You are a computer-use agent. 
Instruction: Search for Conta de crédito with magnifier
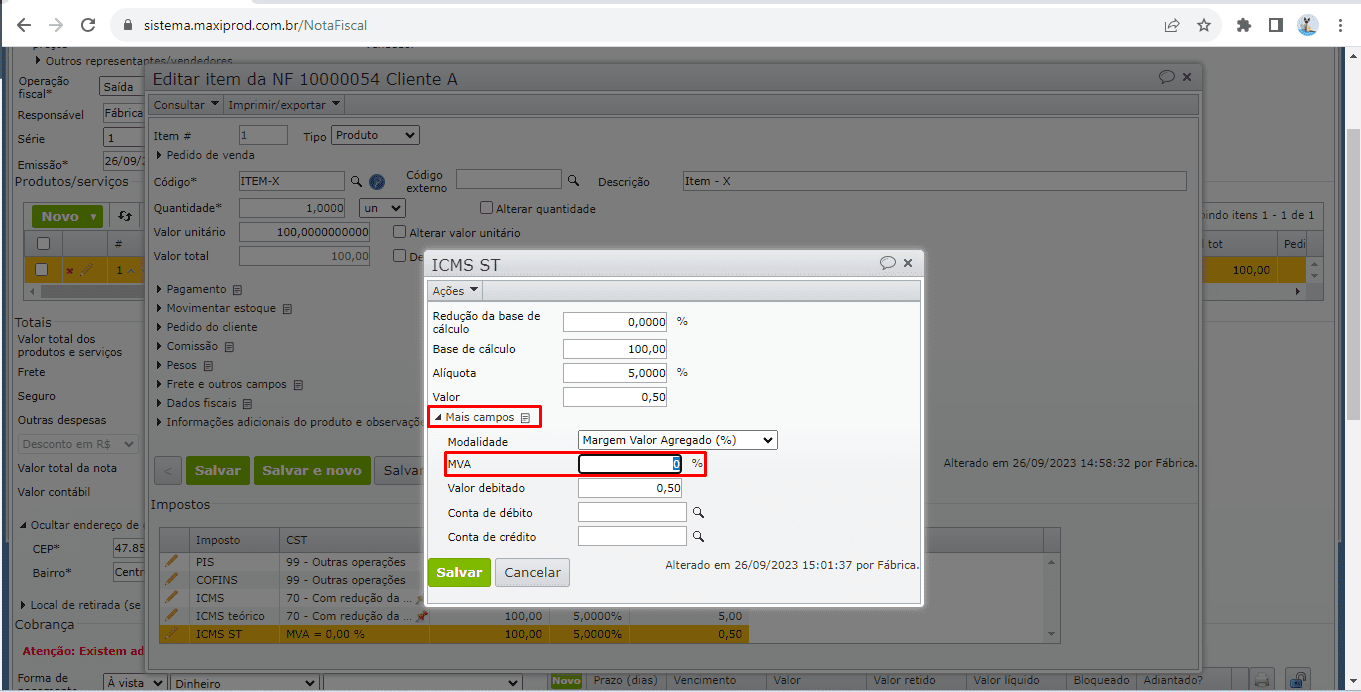coord(699,536)
